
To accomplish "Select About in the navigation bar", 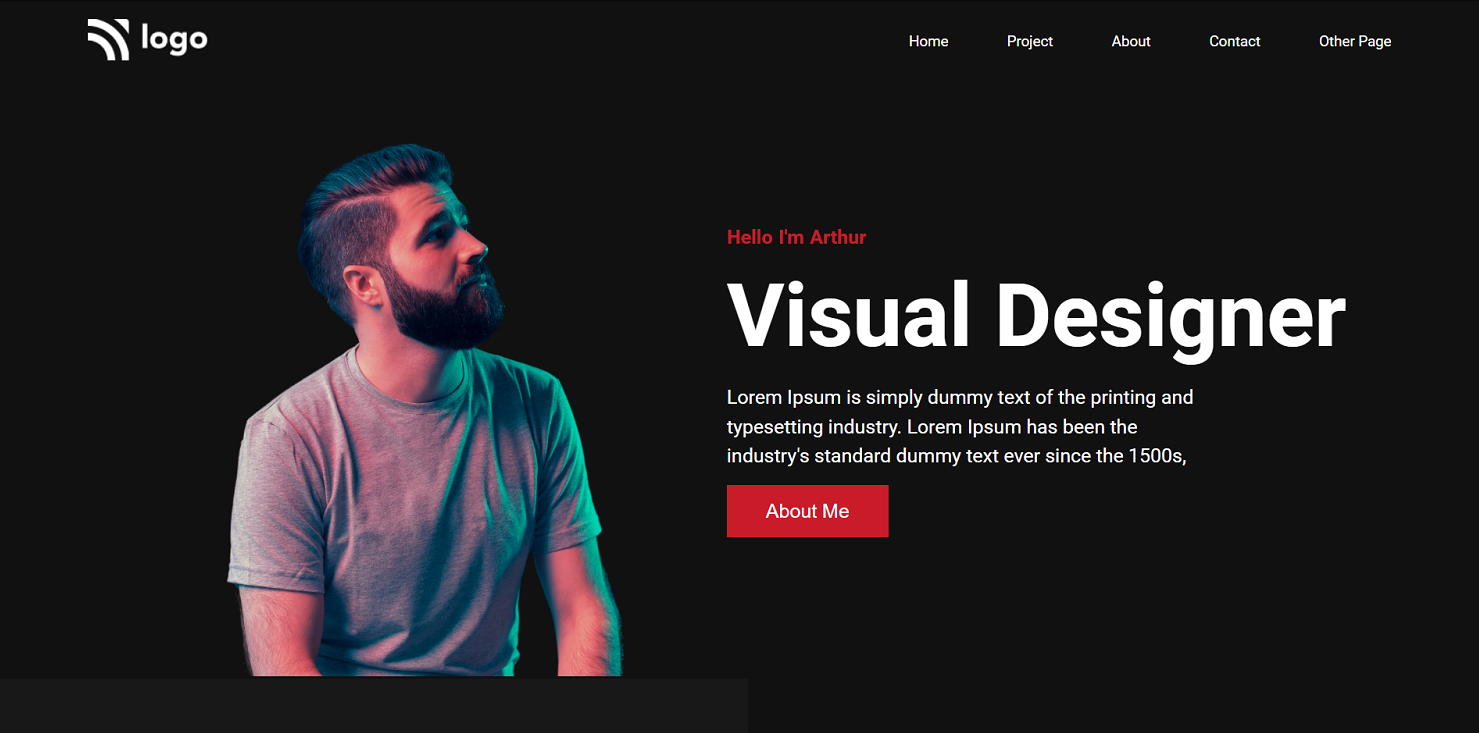I will [1131, 41].
